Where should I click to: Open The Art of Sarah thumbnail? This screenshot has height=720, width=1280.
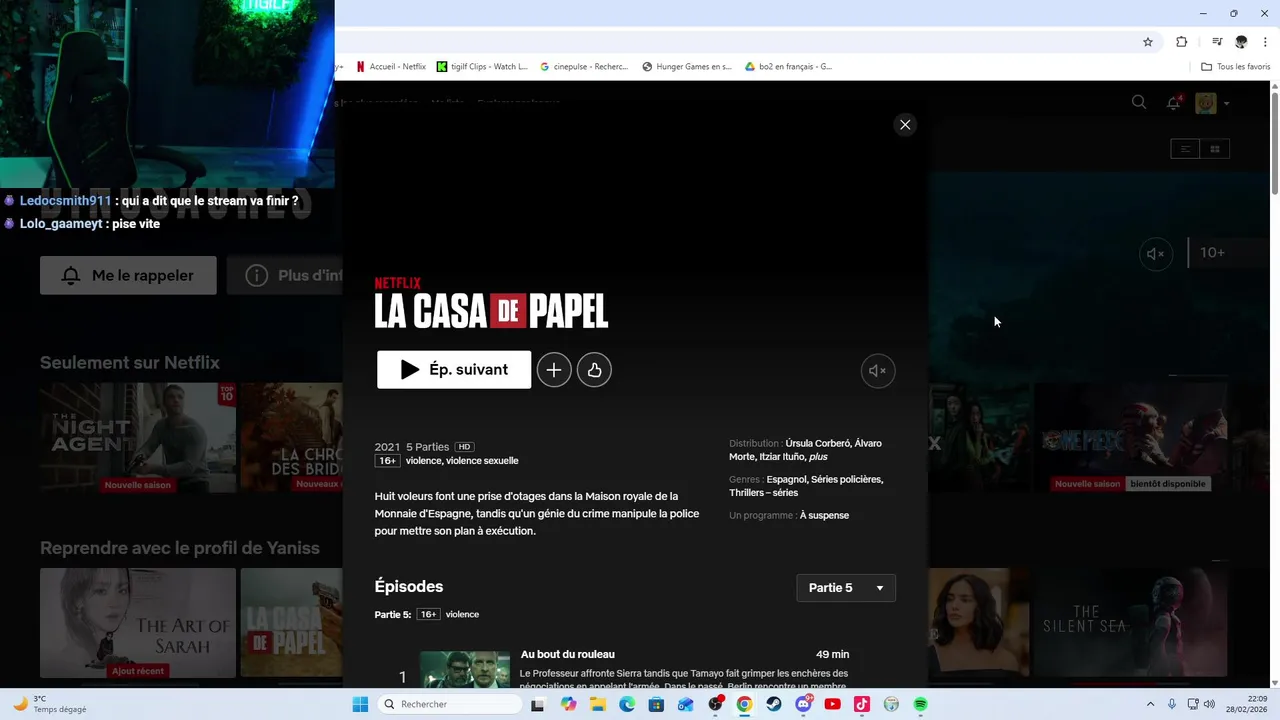[138, 623]
